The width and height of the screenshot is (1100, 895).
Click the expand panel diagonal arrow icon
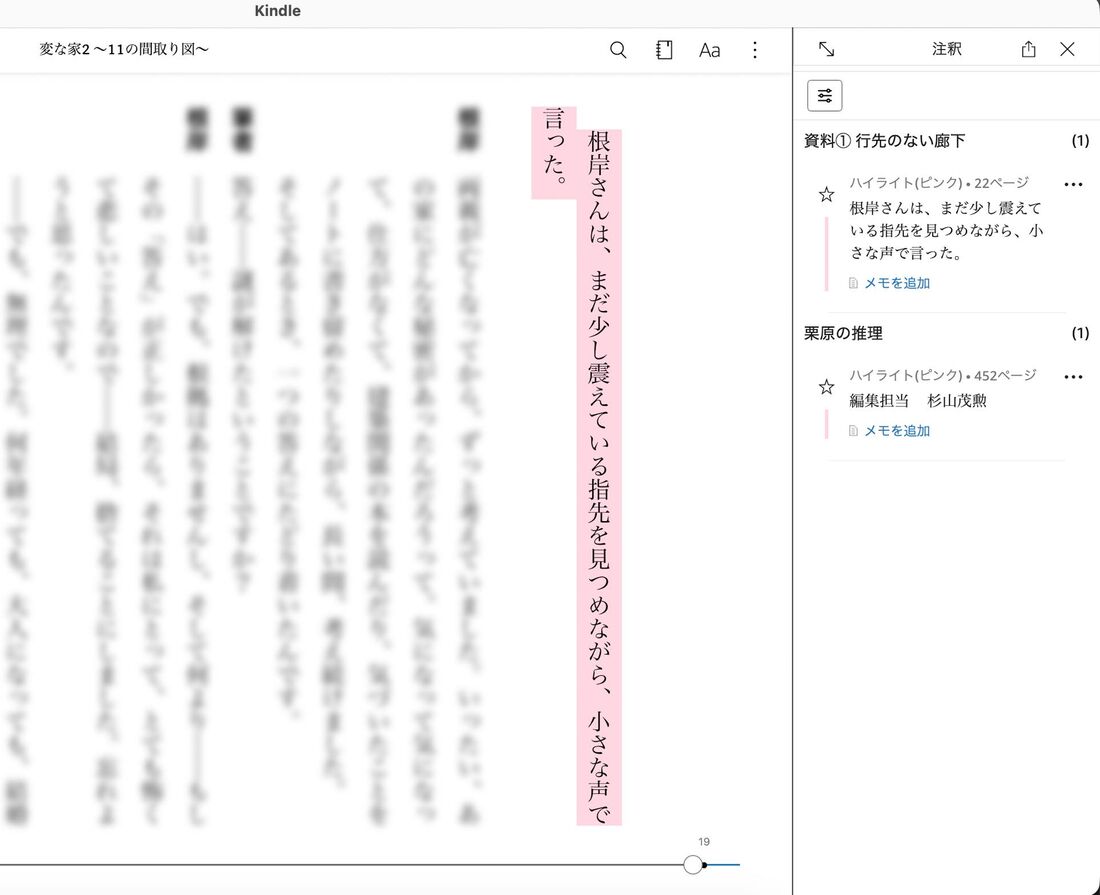(x=825, y=48)
